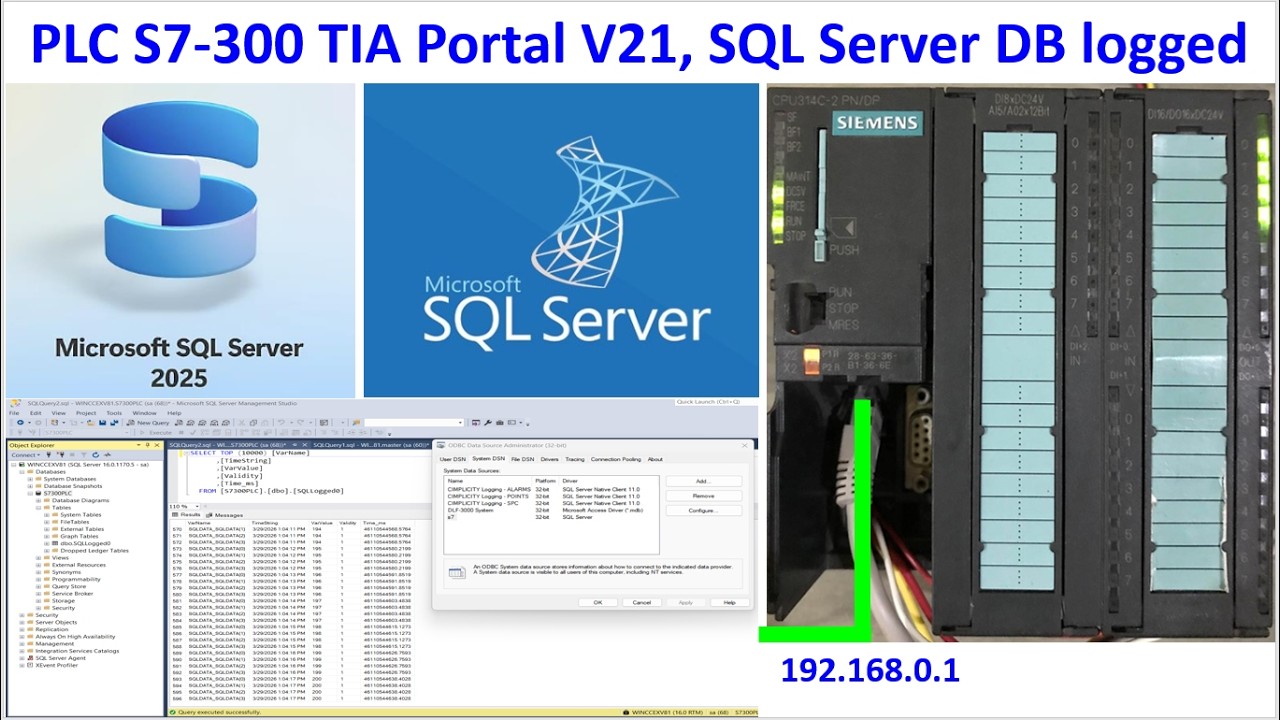The width and height of the screenshot is (1280, 720).
Task: Click the dbo.SQLLogged0 table icon in tree
Action: 55,543
